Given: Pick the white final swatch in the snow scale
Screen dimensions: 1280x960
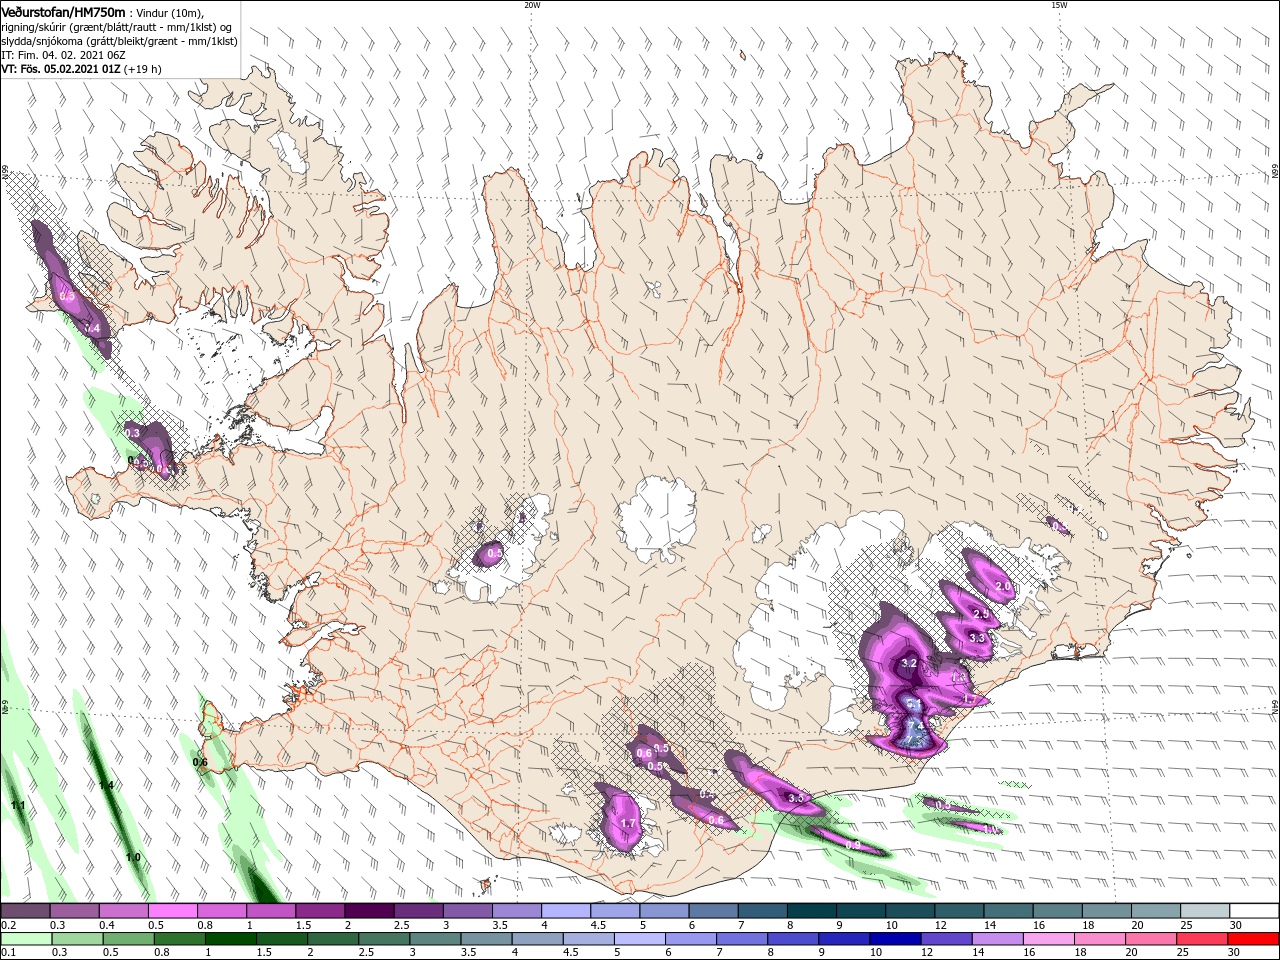Looking at the screenshot, I should point(1254,911).
